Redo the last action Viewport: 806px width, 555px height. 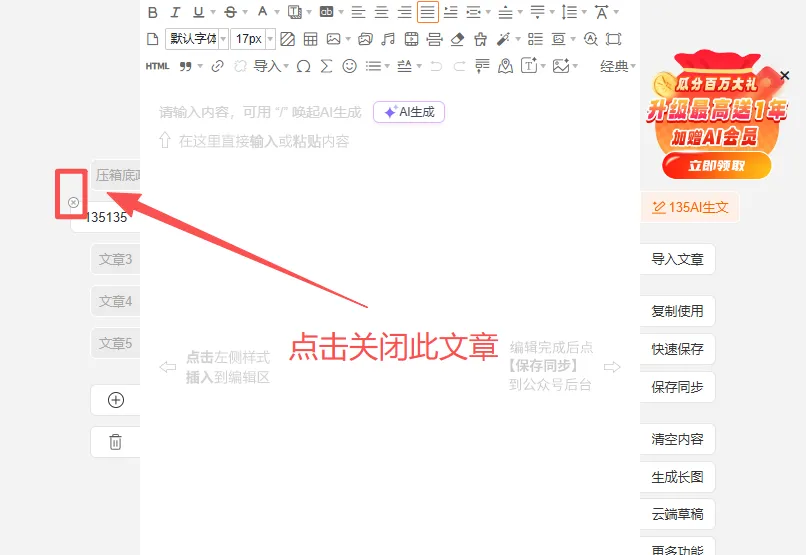pyautogui.click(x=460, y=66)
